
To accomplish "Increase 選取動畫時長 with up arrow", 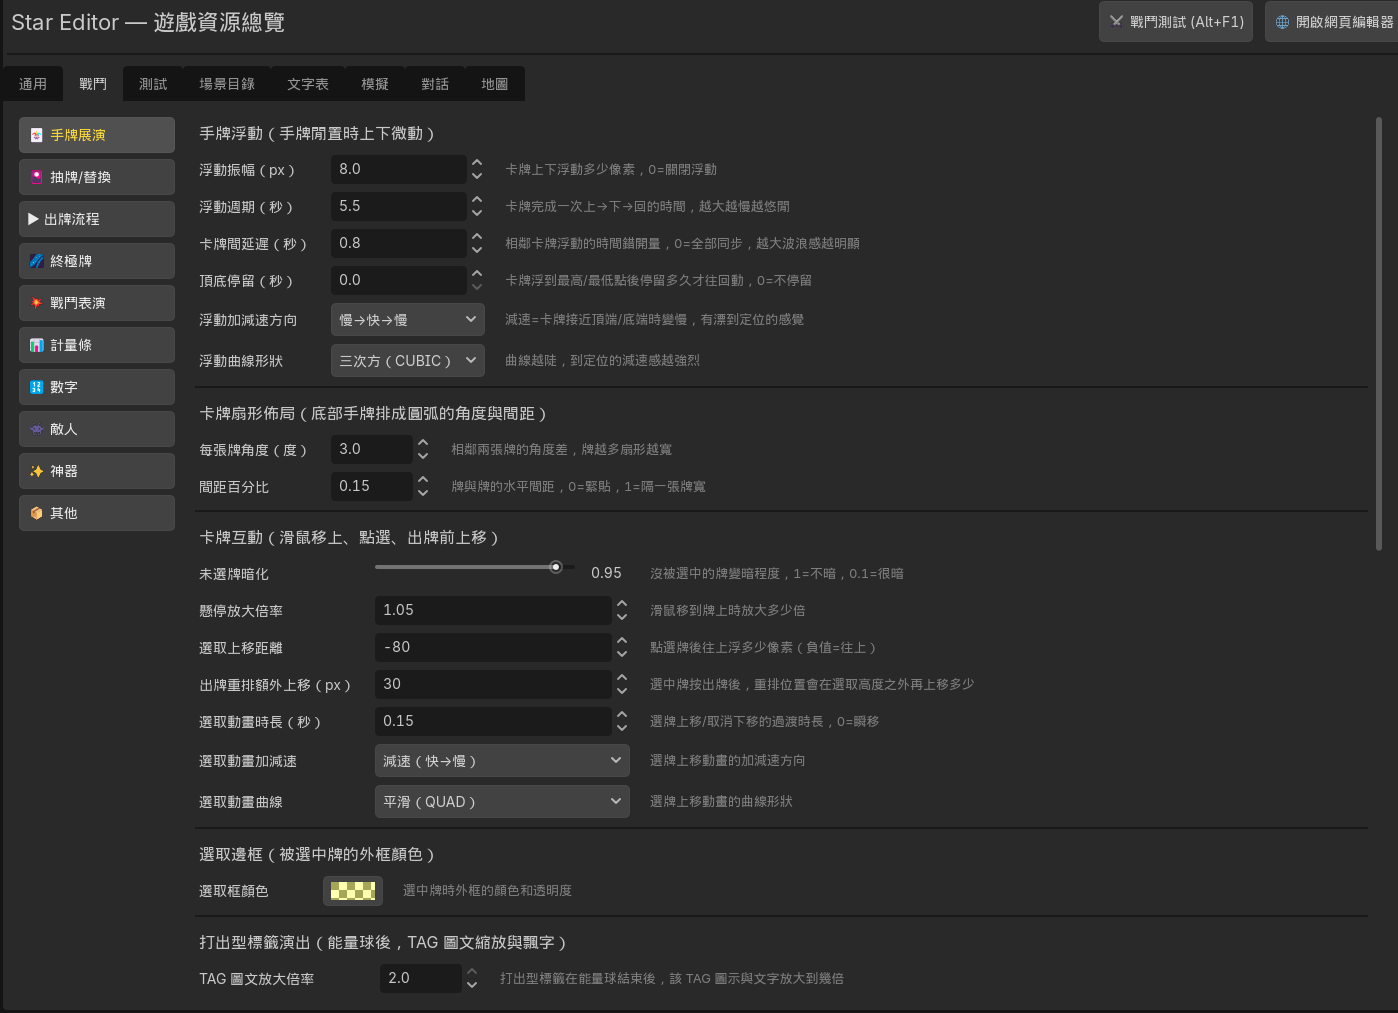I will [622, 715].
